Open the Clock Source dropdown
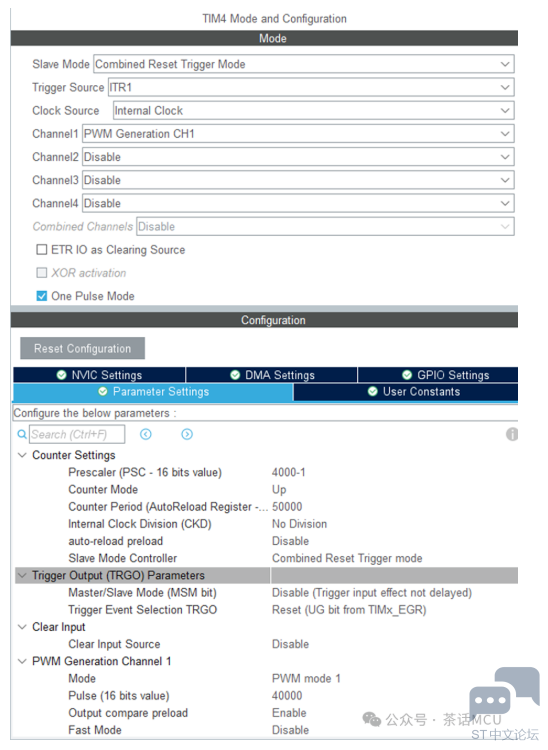The height and width of the screenshot is (750, 548). tap(314, 110)
